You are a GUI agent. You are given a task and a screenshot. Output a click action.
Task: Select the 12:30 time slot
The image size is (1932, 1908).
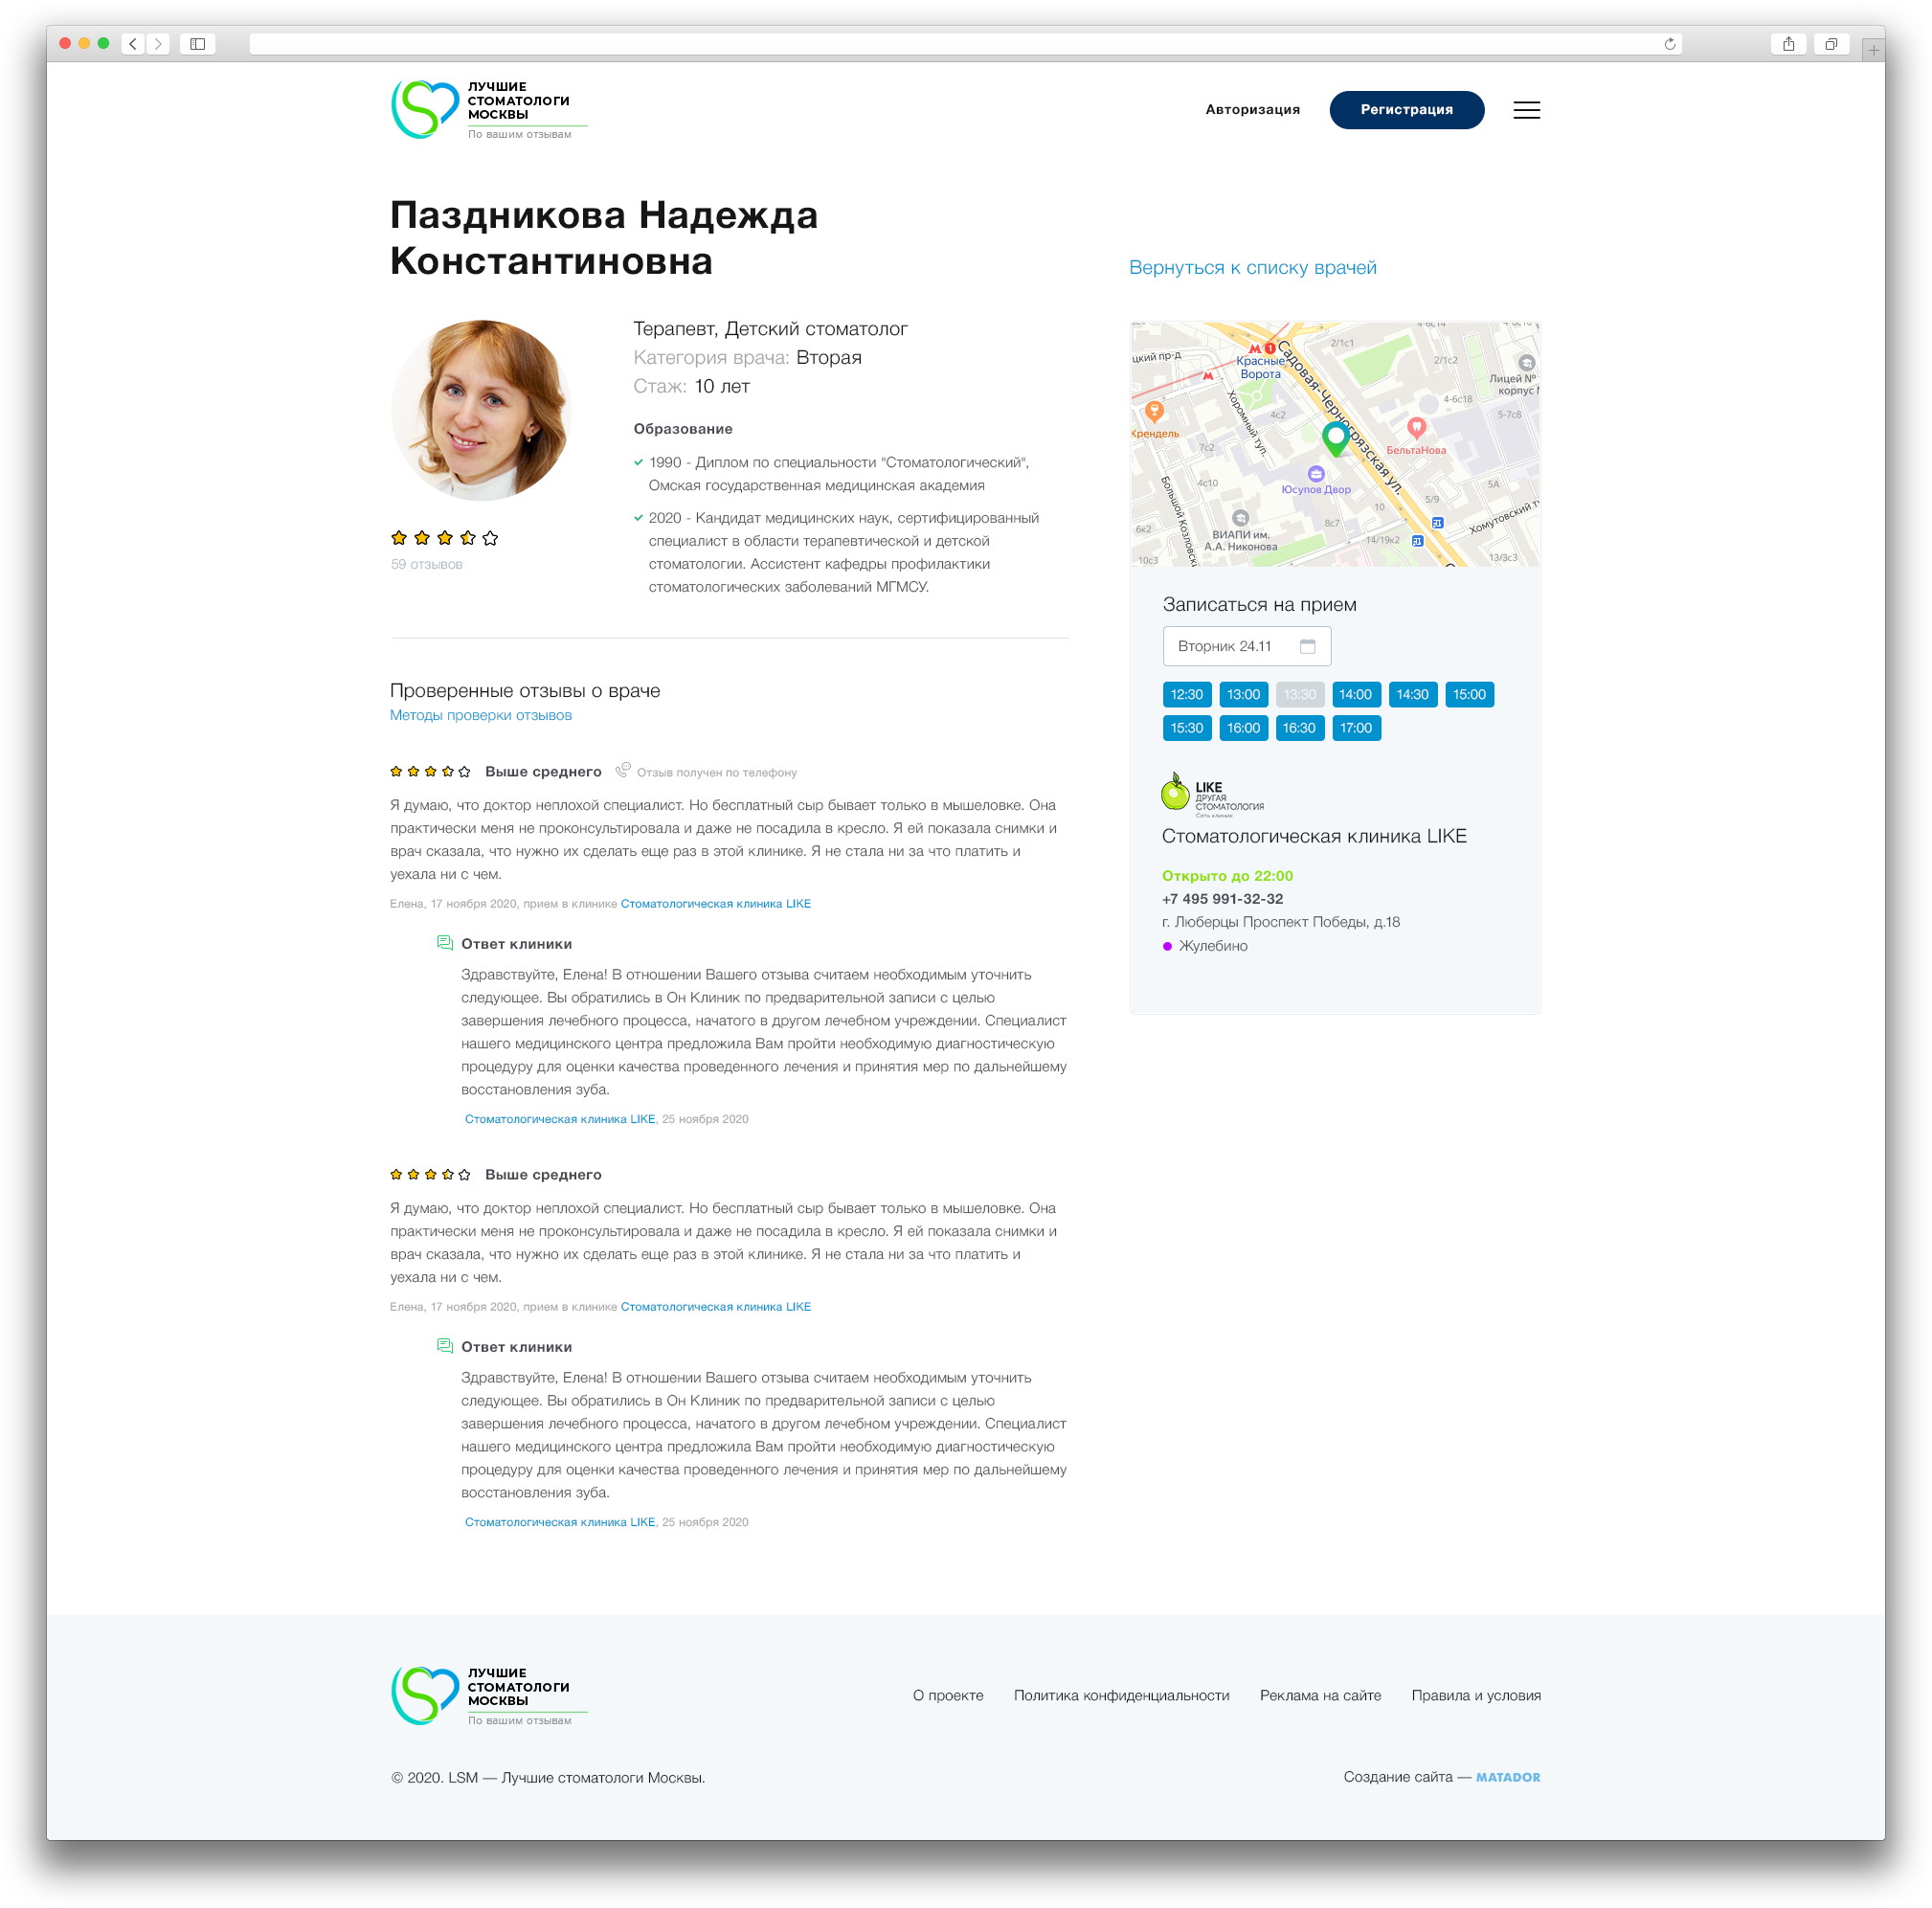[x=1187, y=694]
